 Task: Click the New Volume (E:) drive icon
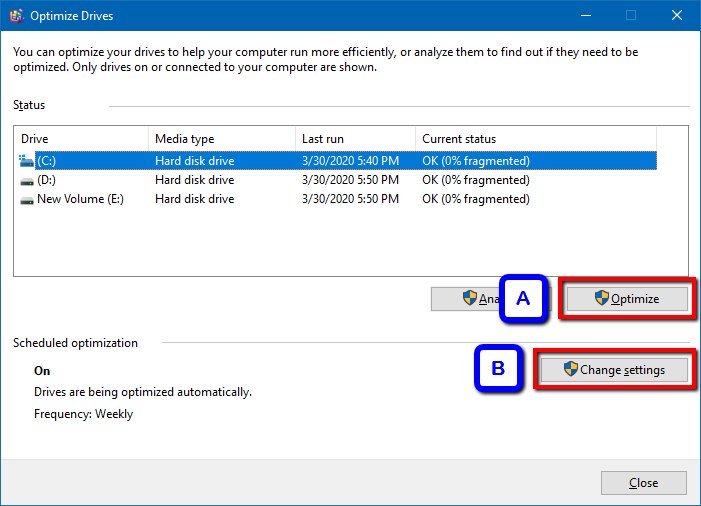(x=26, y=199)
